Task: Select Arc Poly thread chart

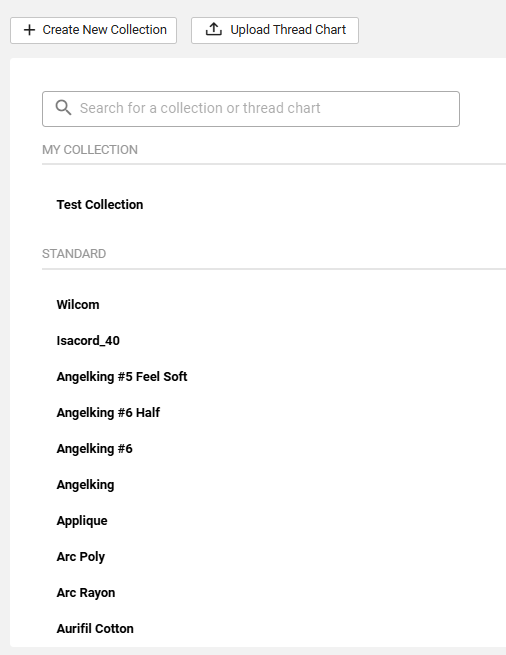Action: (81, 557)
